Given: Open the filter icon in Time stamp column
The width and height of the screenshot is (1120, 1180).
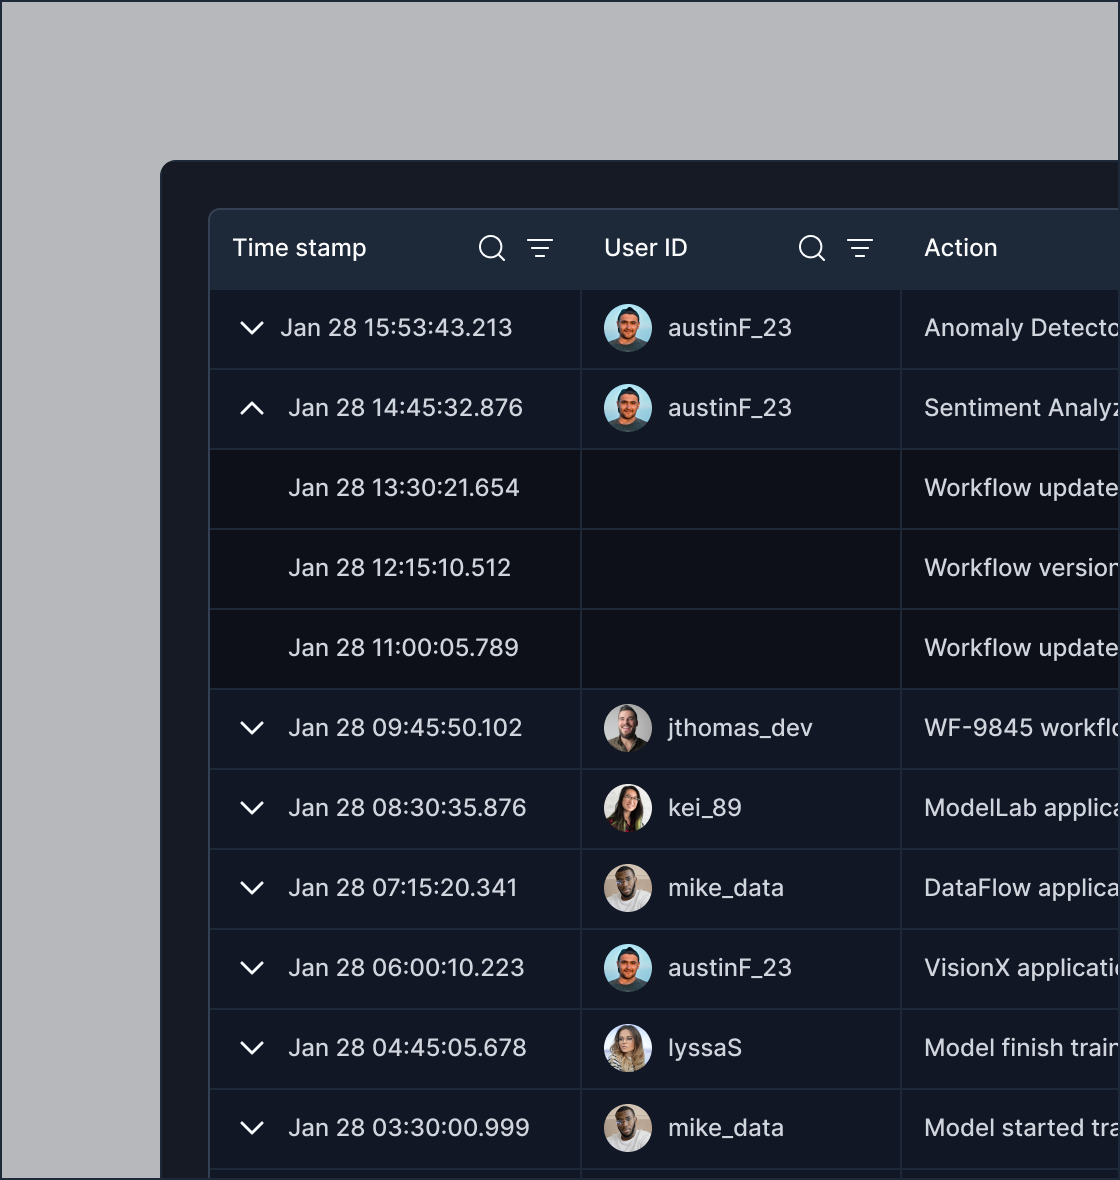Looking at the screenshot, I should point(540,248).
